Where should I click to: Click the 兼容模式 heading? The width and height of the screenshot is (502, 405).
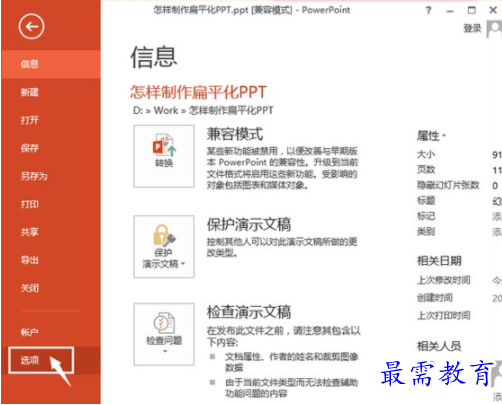[x=235, y=134]
